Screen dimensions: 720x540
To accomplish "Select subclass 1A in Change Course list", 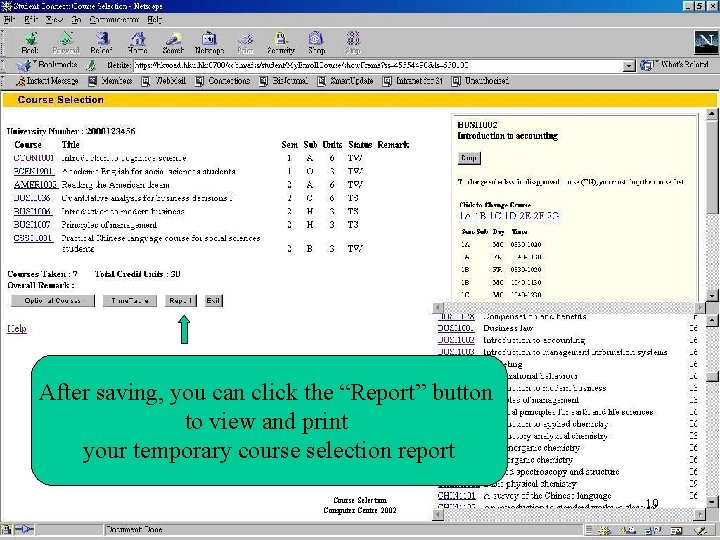I will (465, 216).
